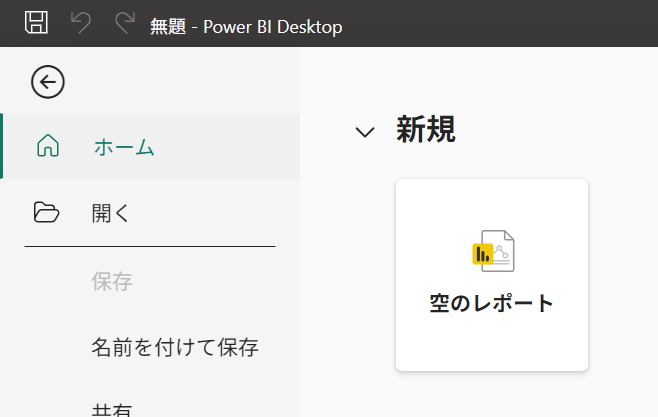This screenshot has height=417, width=658.
Task: Open the 共有 menu entry
Action: [x=112, y=409]
